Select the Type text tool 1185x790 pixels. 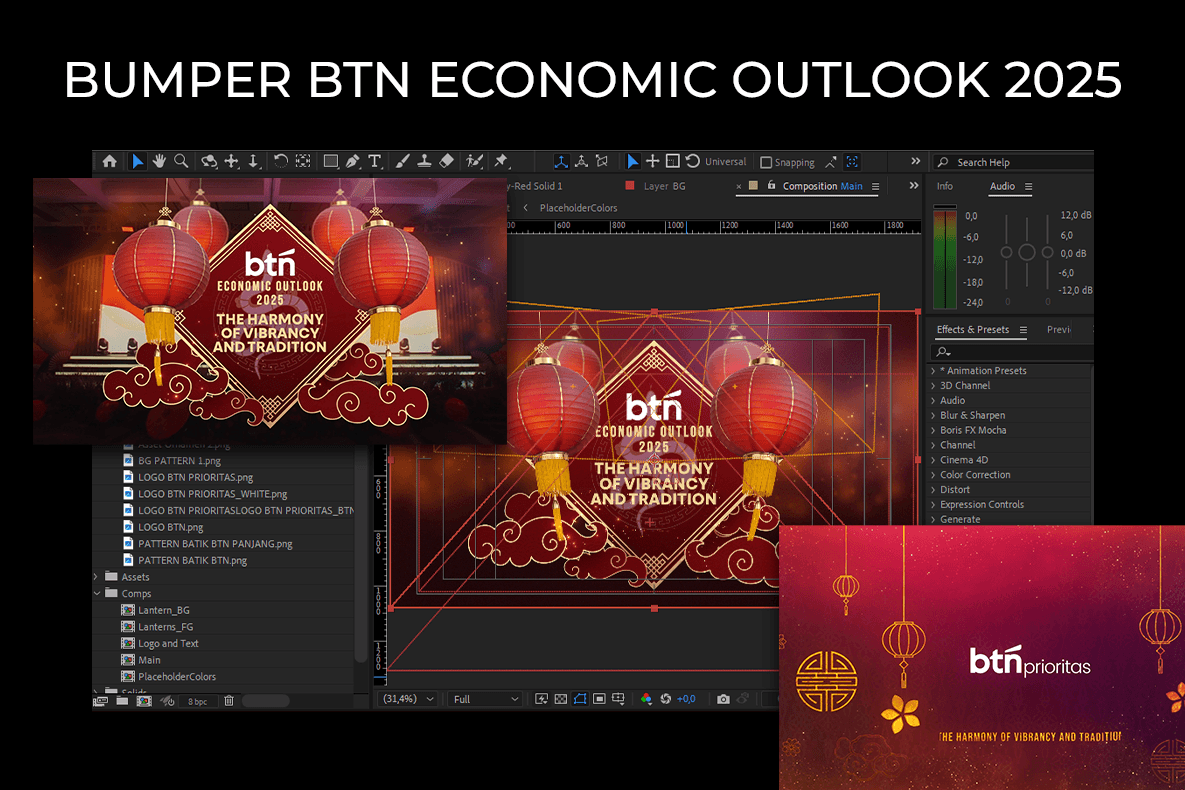pos(375,161)
